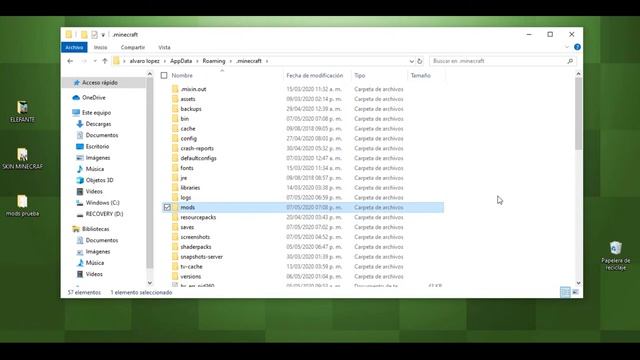Image resolution: width=640 pixels, height=360 pixels.
Task: Select the snapshots-server folder
Action: [x=202, y=257]
